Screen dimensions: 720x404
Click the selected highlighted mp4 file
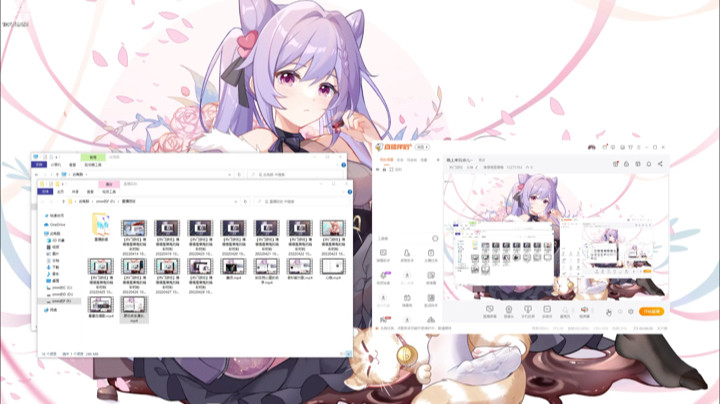[x=134, y=309]
